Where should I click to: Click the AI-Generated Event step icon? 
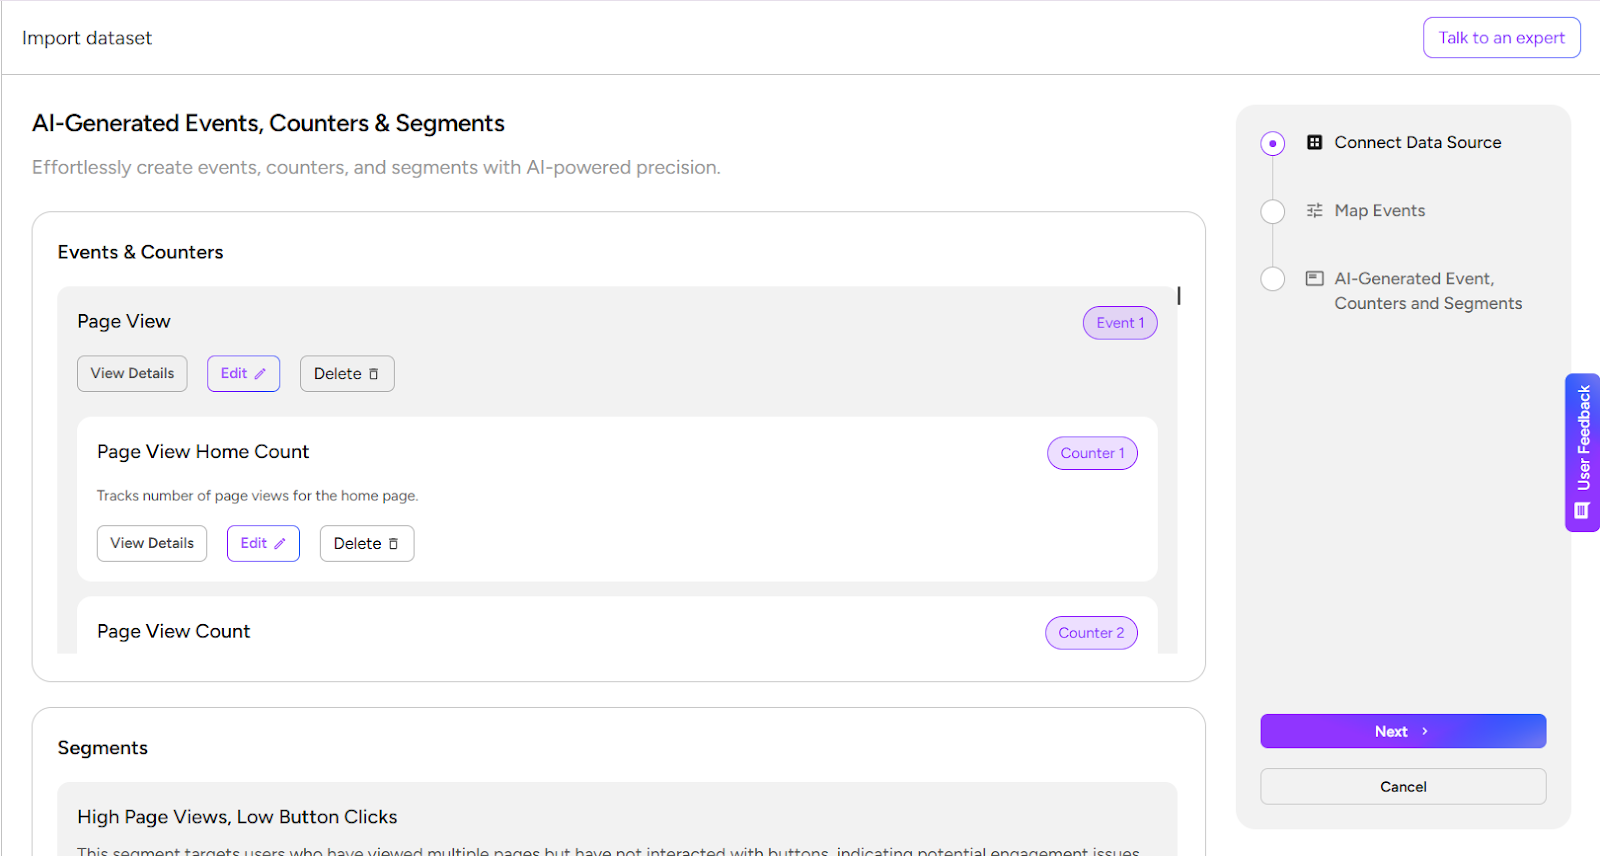click(x=1315, y=279)
